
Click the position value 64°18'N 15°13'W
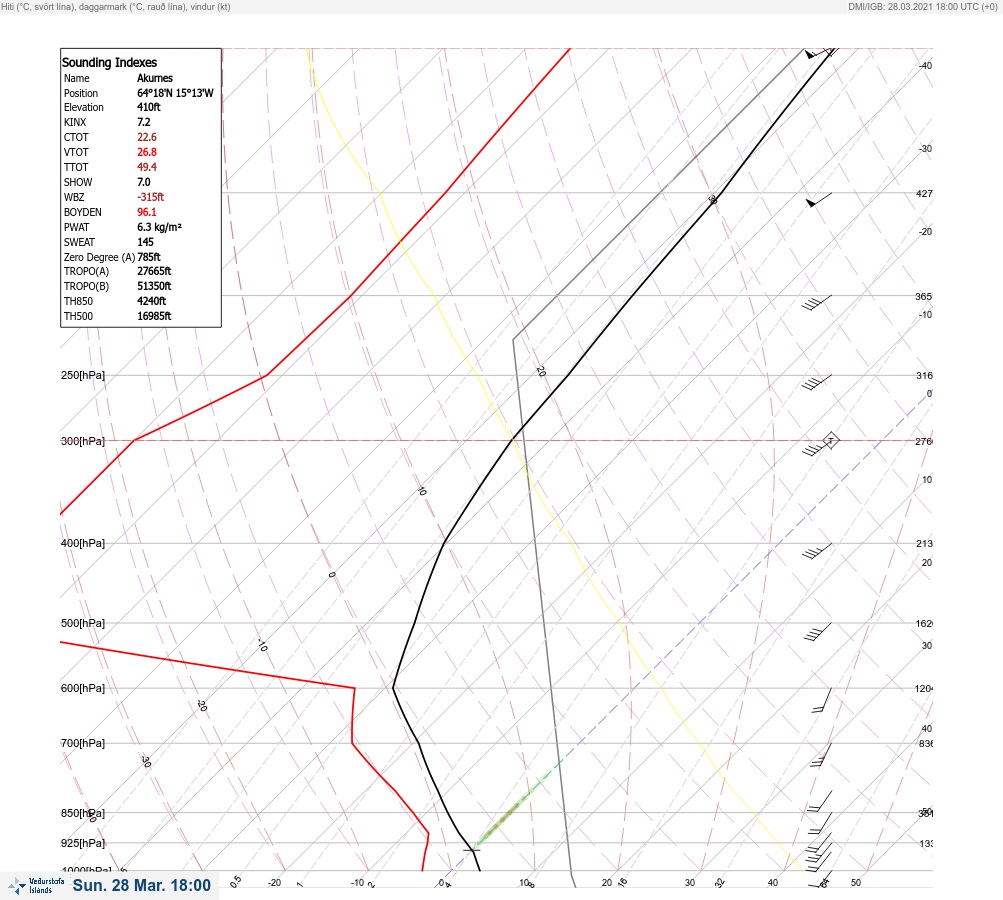175,93
